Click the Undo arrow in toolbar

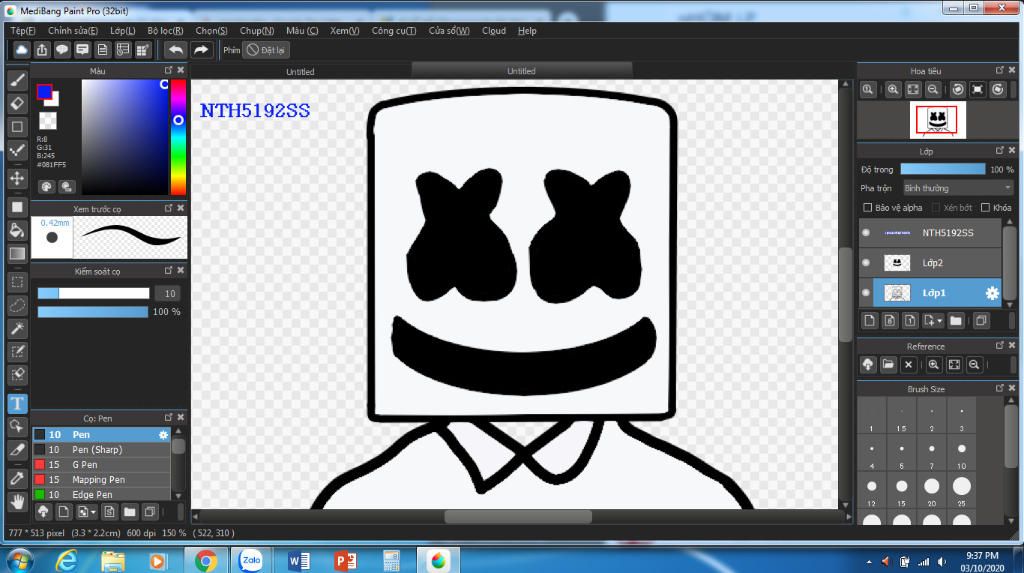175,50
